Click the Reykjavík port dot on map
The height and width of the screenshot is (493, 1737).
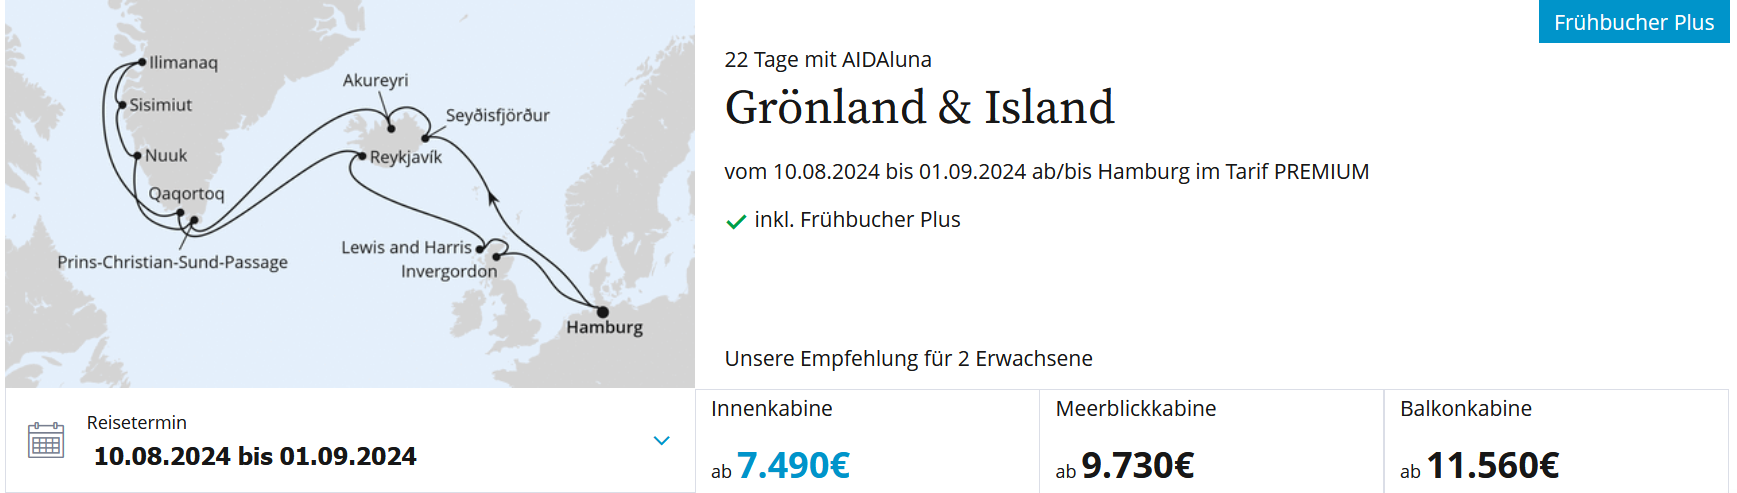click(x=362, y=156)
